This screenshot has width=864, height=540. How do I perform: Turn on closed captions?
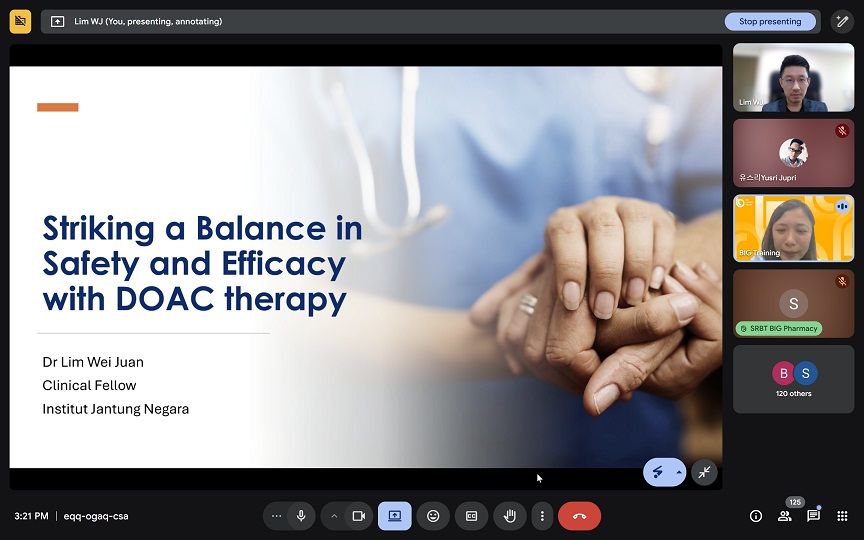(471, 516)
